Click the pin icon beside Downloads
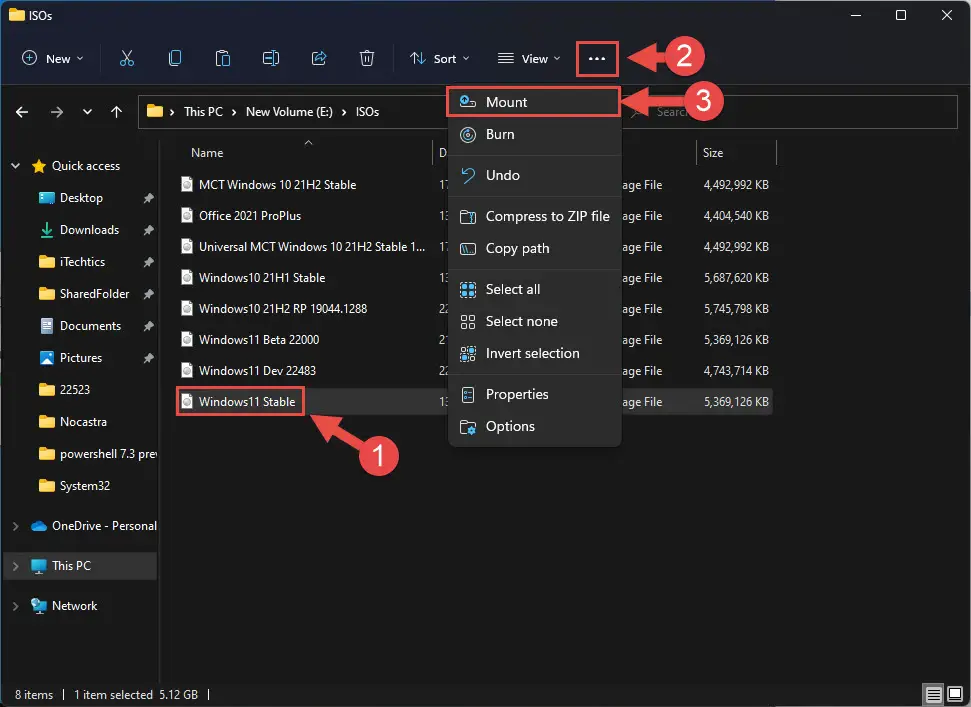Viewport: 971px width, 707px height. pyautogui.click(x=148, y=230)
